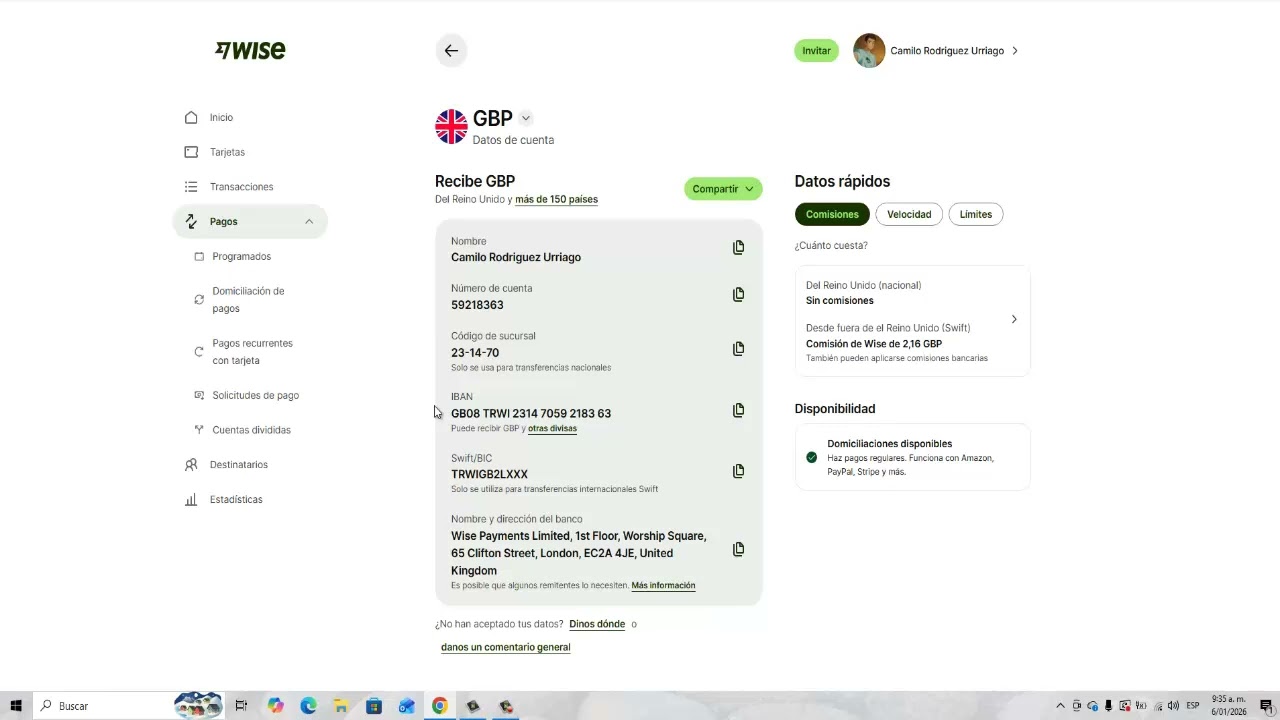
Task: Open Task View in the taskbar
Action: click(241, 706)
